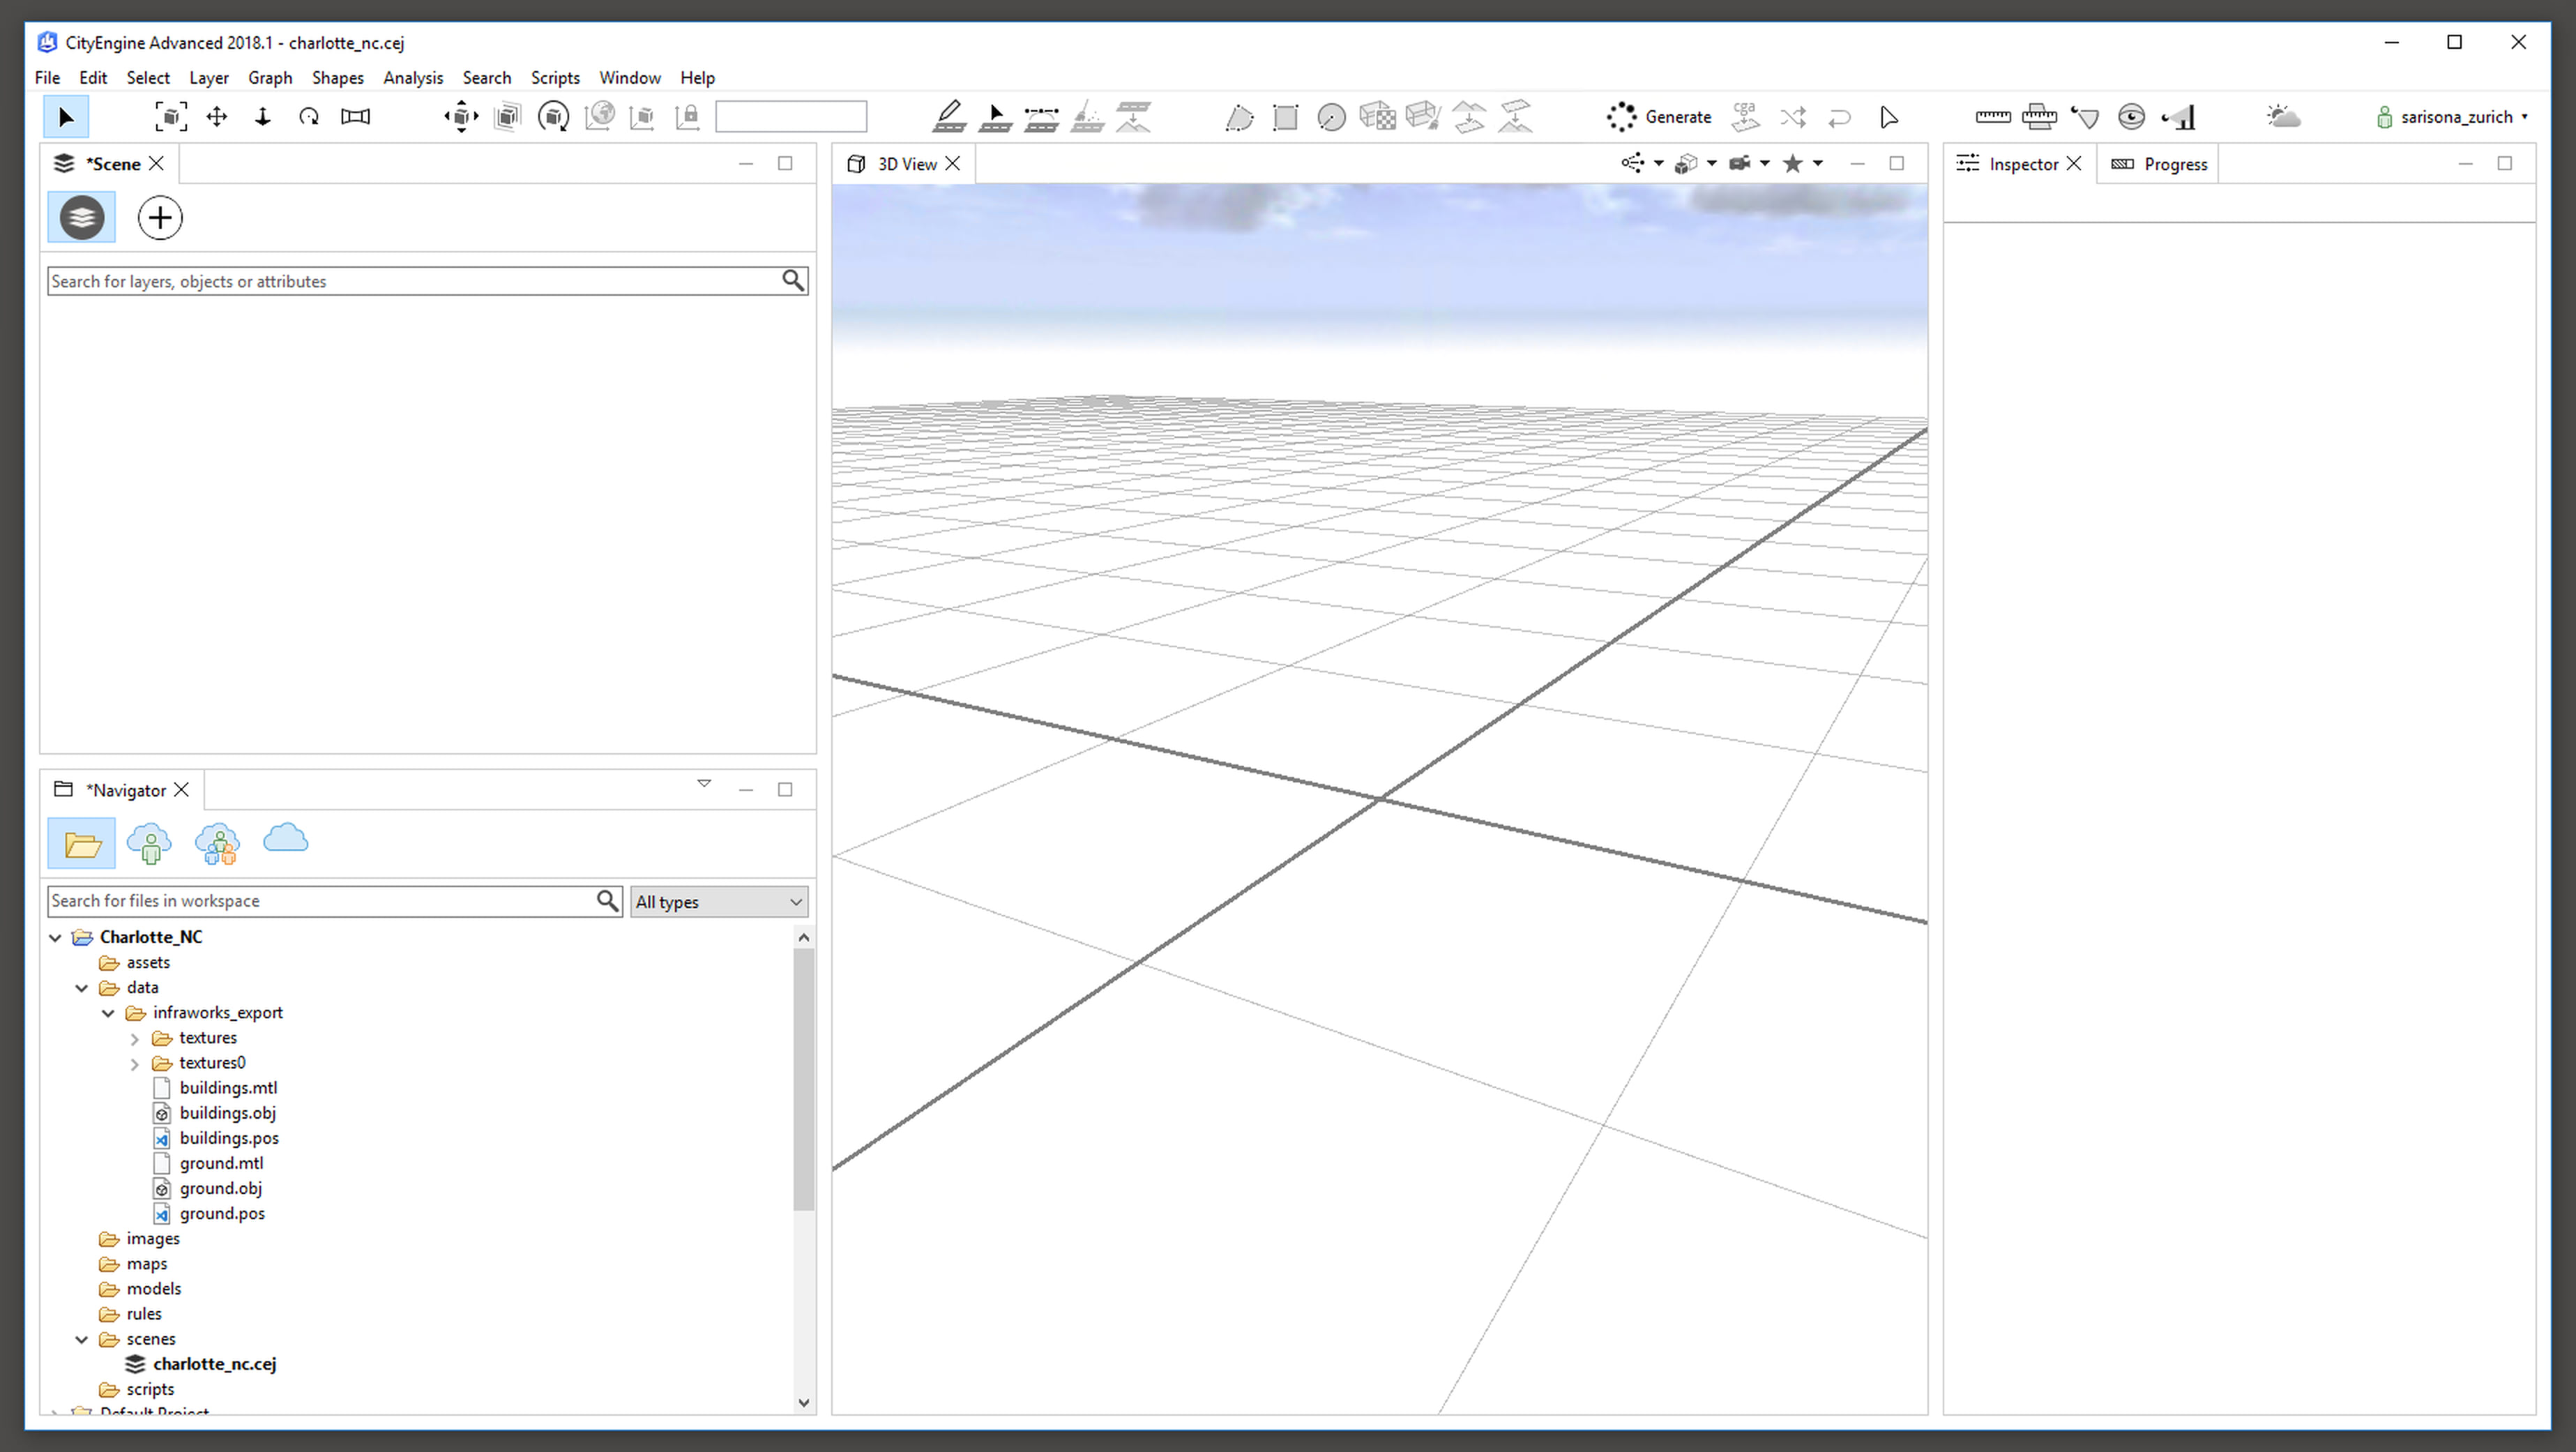
Task: Select the arrow selection tool
Action: 66,117
